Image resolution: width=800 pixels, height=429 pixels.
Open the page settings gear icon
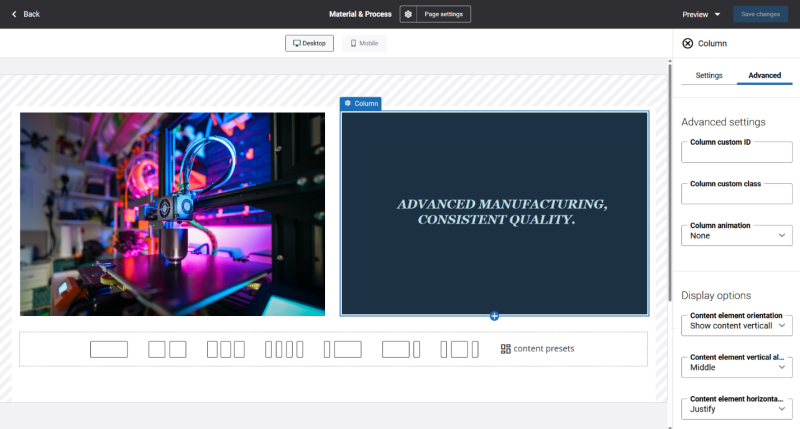point(408,14)
